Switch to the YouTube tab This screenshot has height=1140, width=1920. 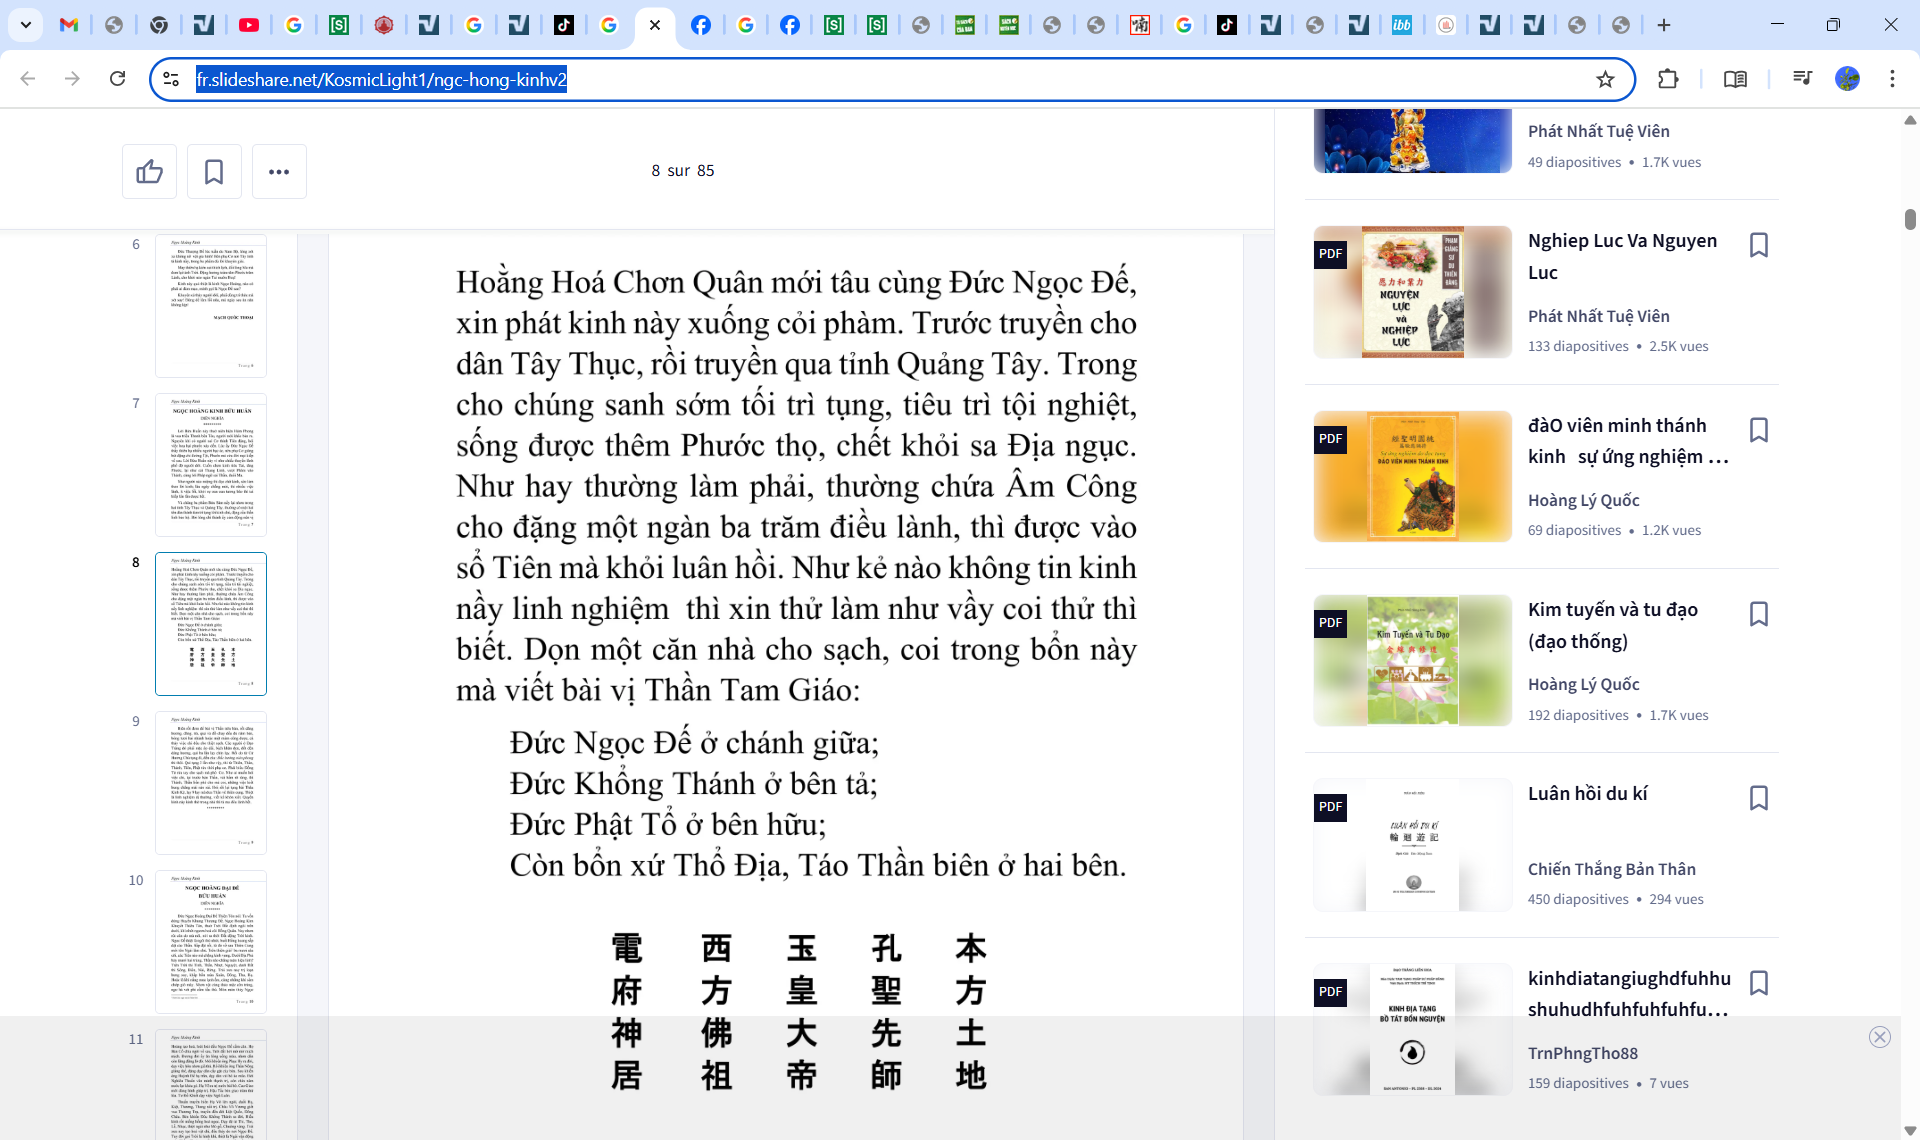click(x=249, y=25)
